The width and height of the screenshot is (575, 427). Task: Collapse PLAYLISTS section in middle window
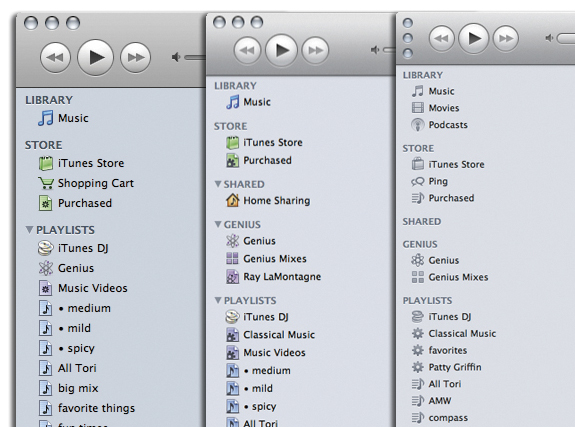tap(218, 300)
